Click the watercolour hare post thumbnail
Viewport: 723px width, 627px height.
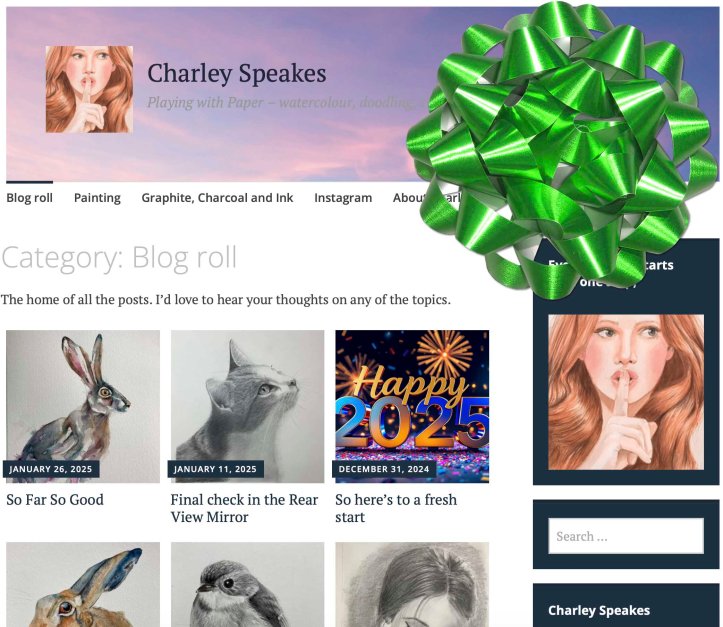coord(83,406)
